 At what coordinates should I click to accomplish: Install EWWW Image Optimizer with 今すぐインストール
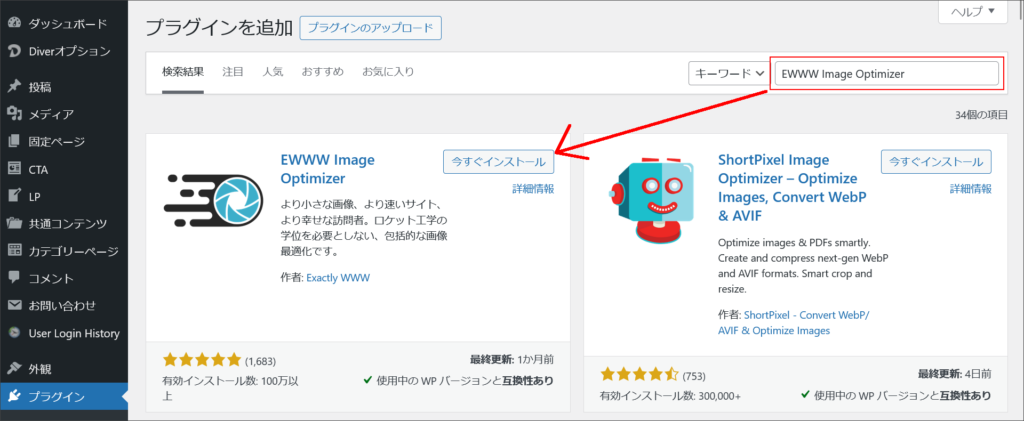pos(498,161)
